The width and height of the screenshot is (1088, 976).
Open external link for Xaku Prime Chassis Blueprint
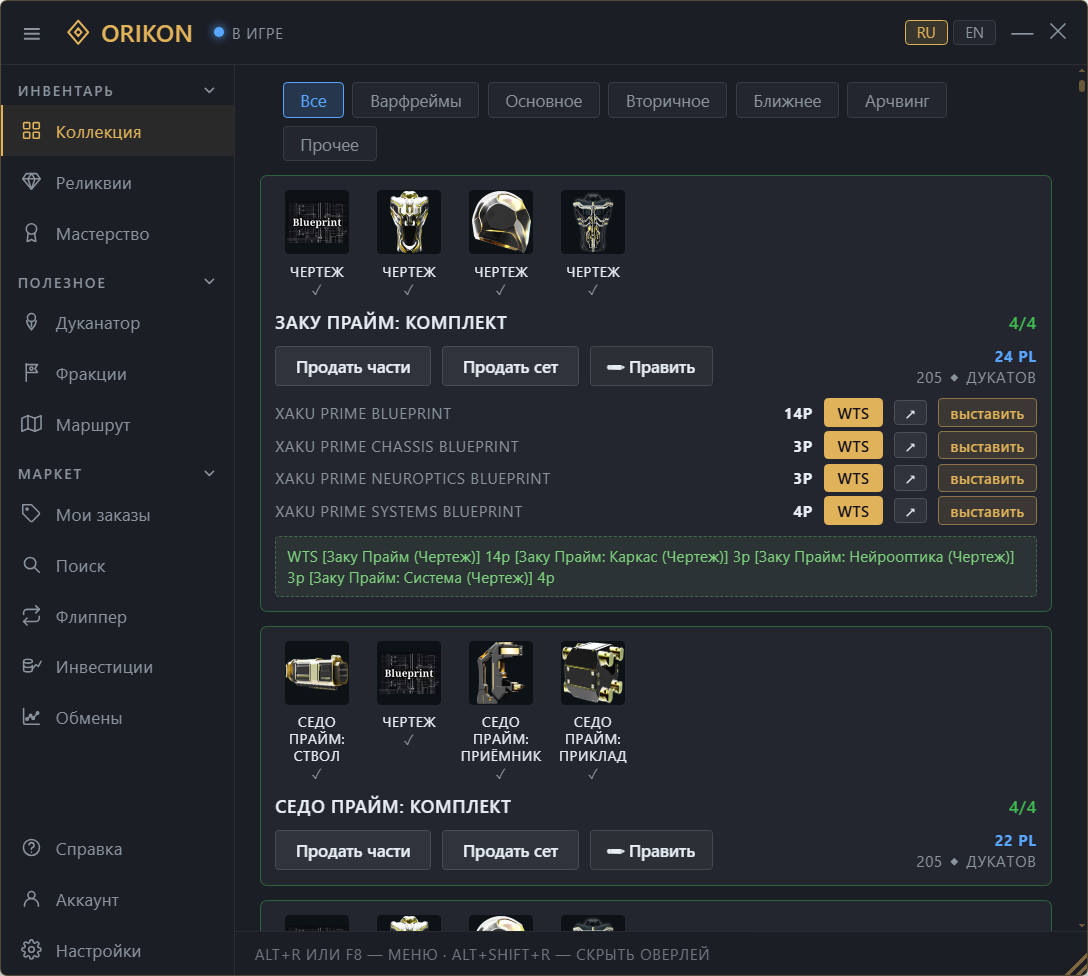[910, 446]
